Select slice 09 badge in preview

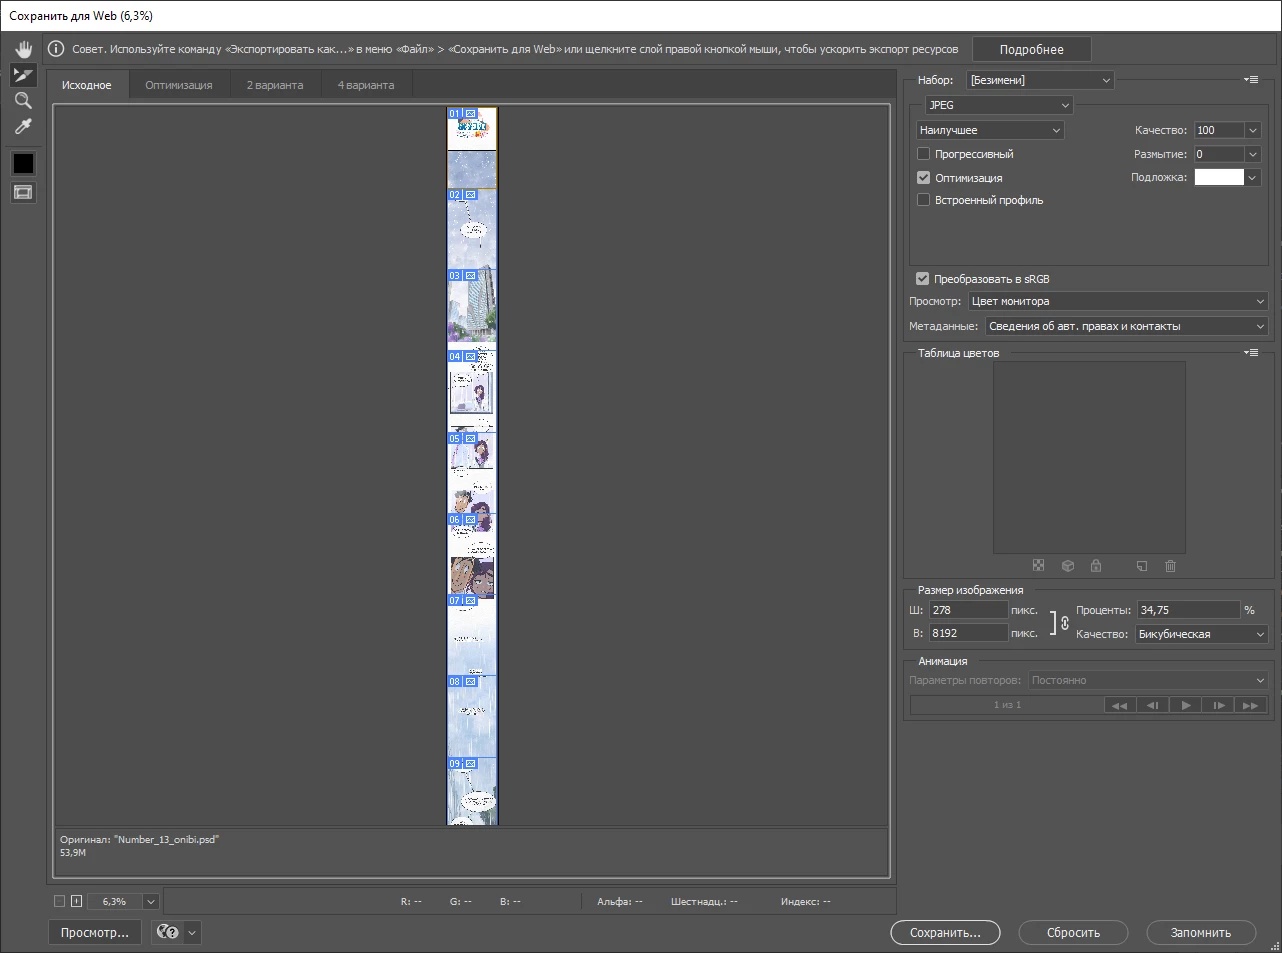tap(462, 763)
